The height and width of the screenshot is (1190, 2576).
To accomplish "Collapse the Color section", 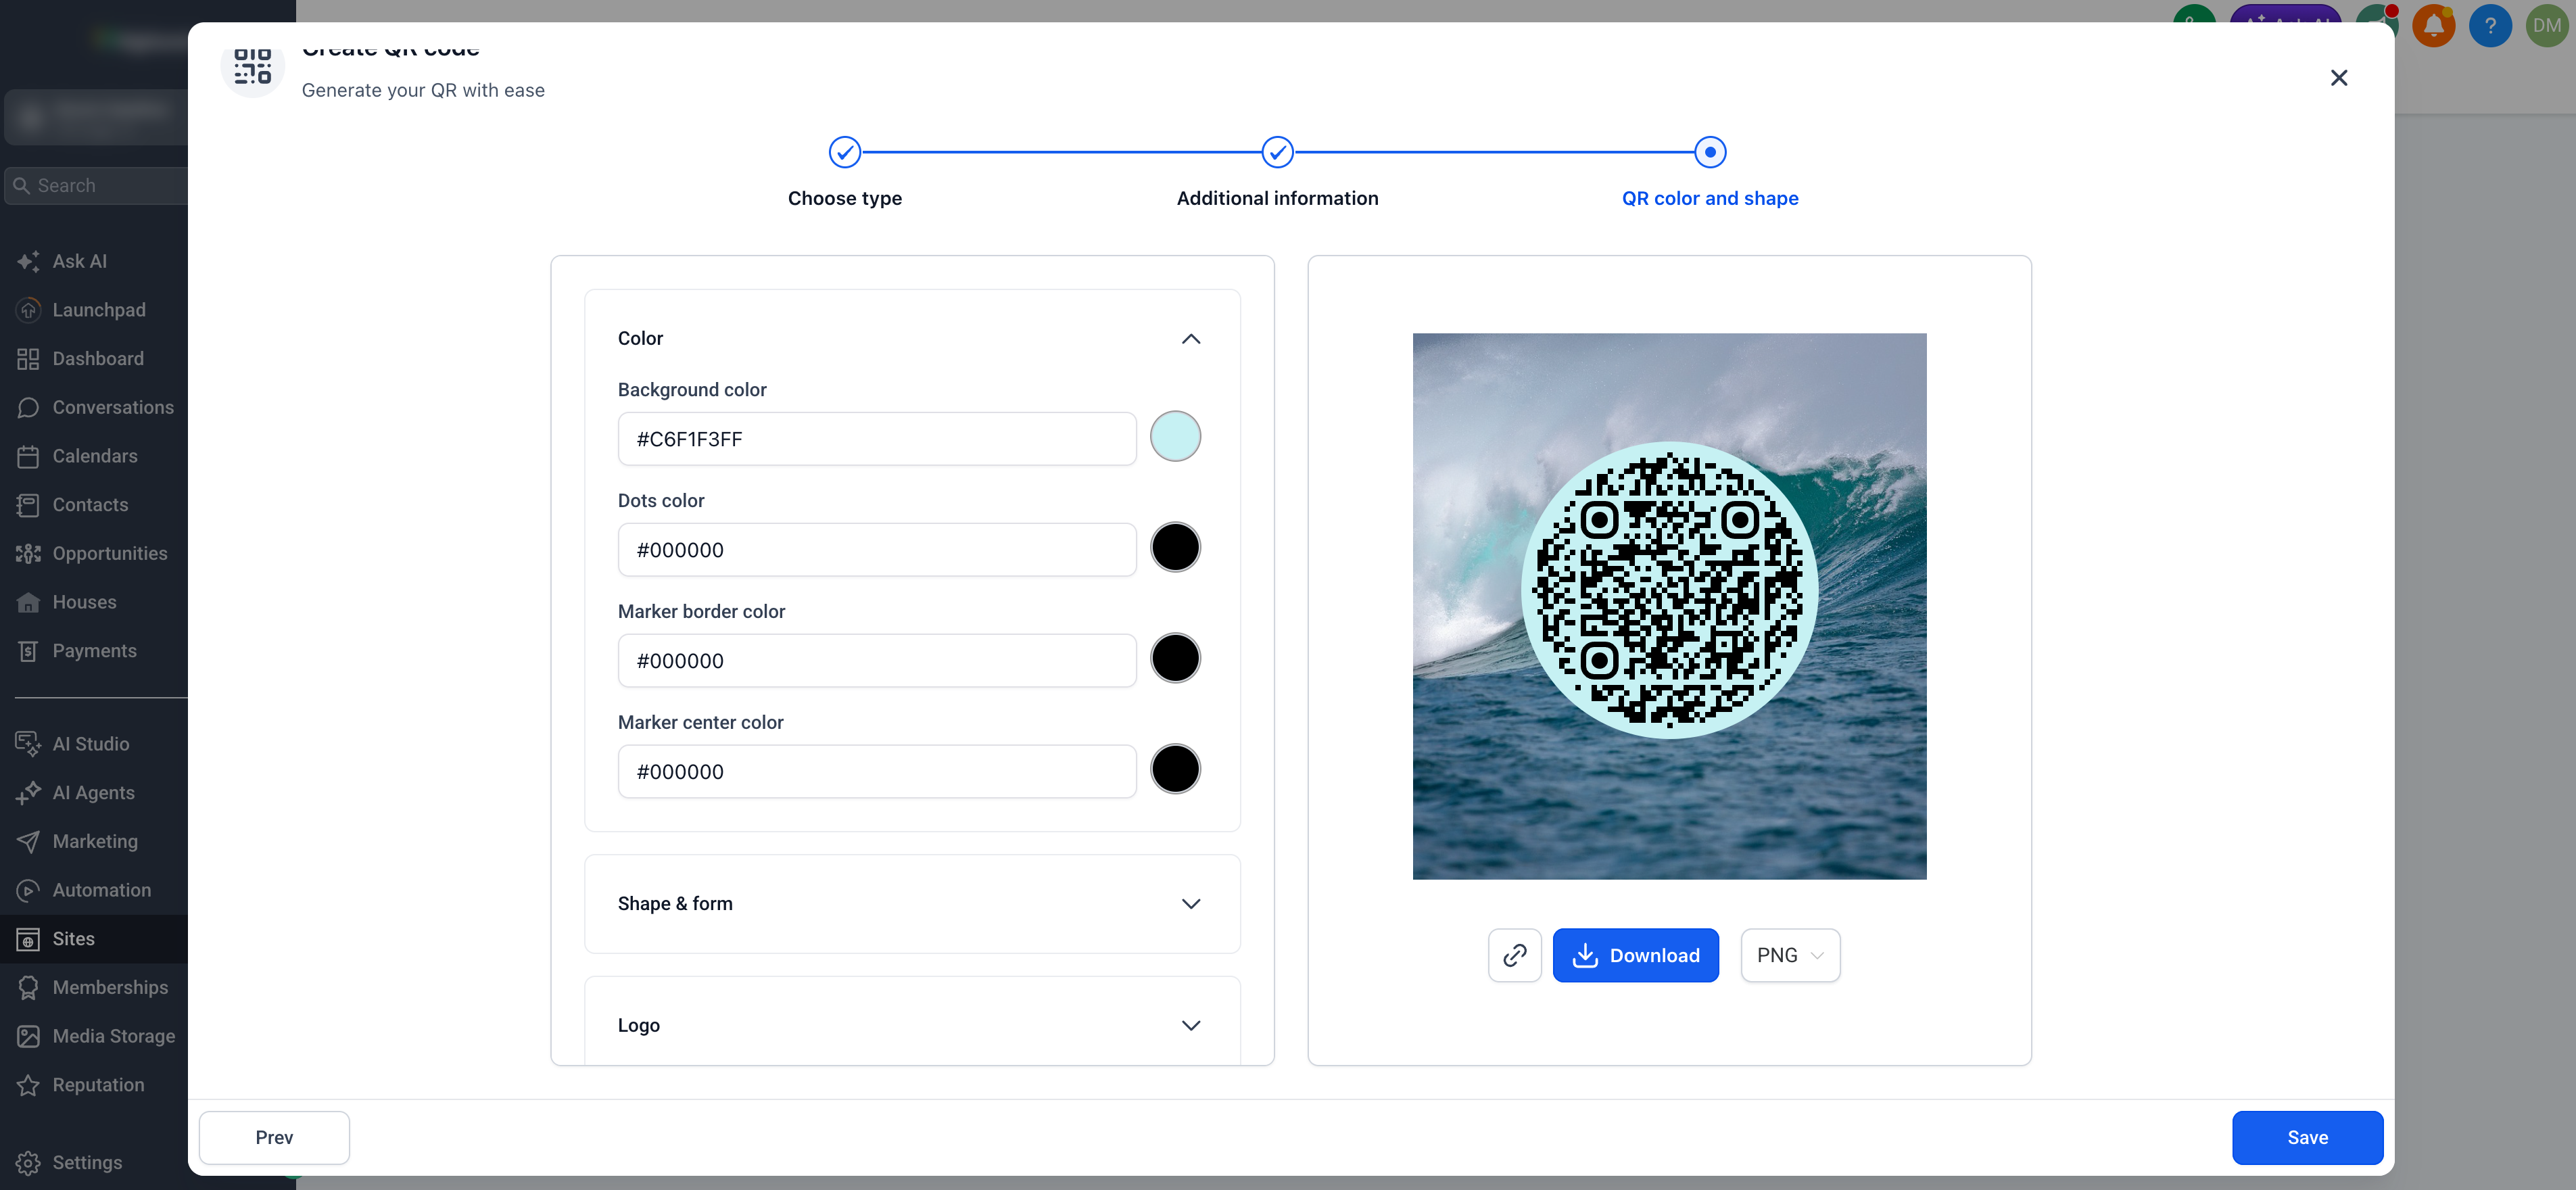I will click(1190, 339).
